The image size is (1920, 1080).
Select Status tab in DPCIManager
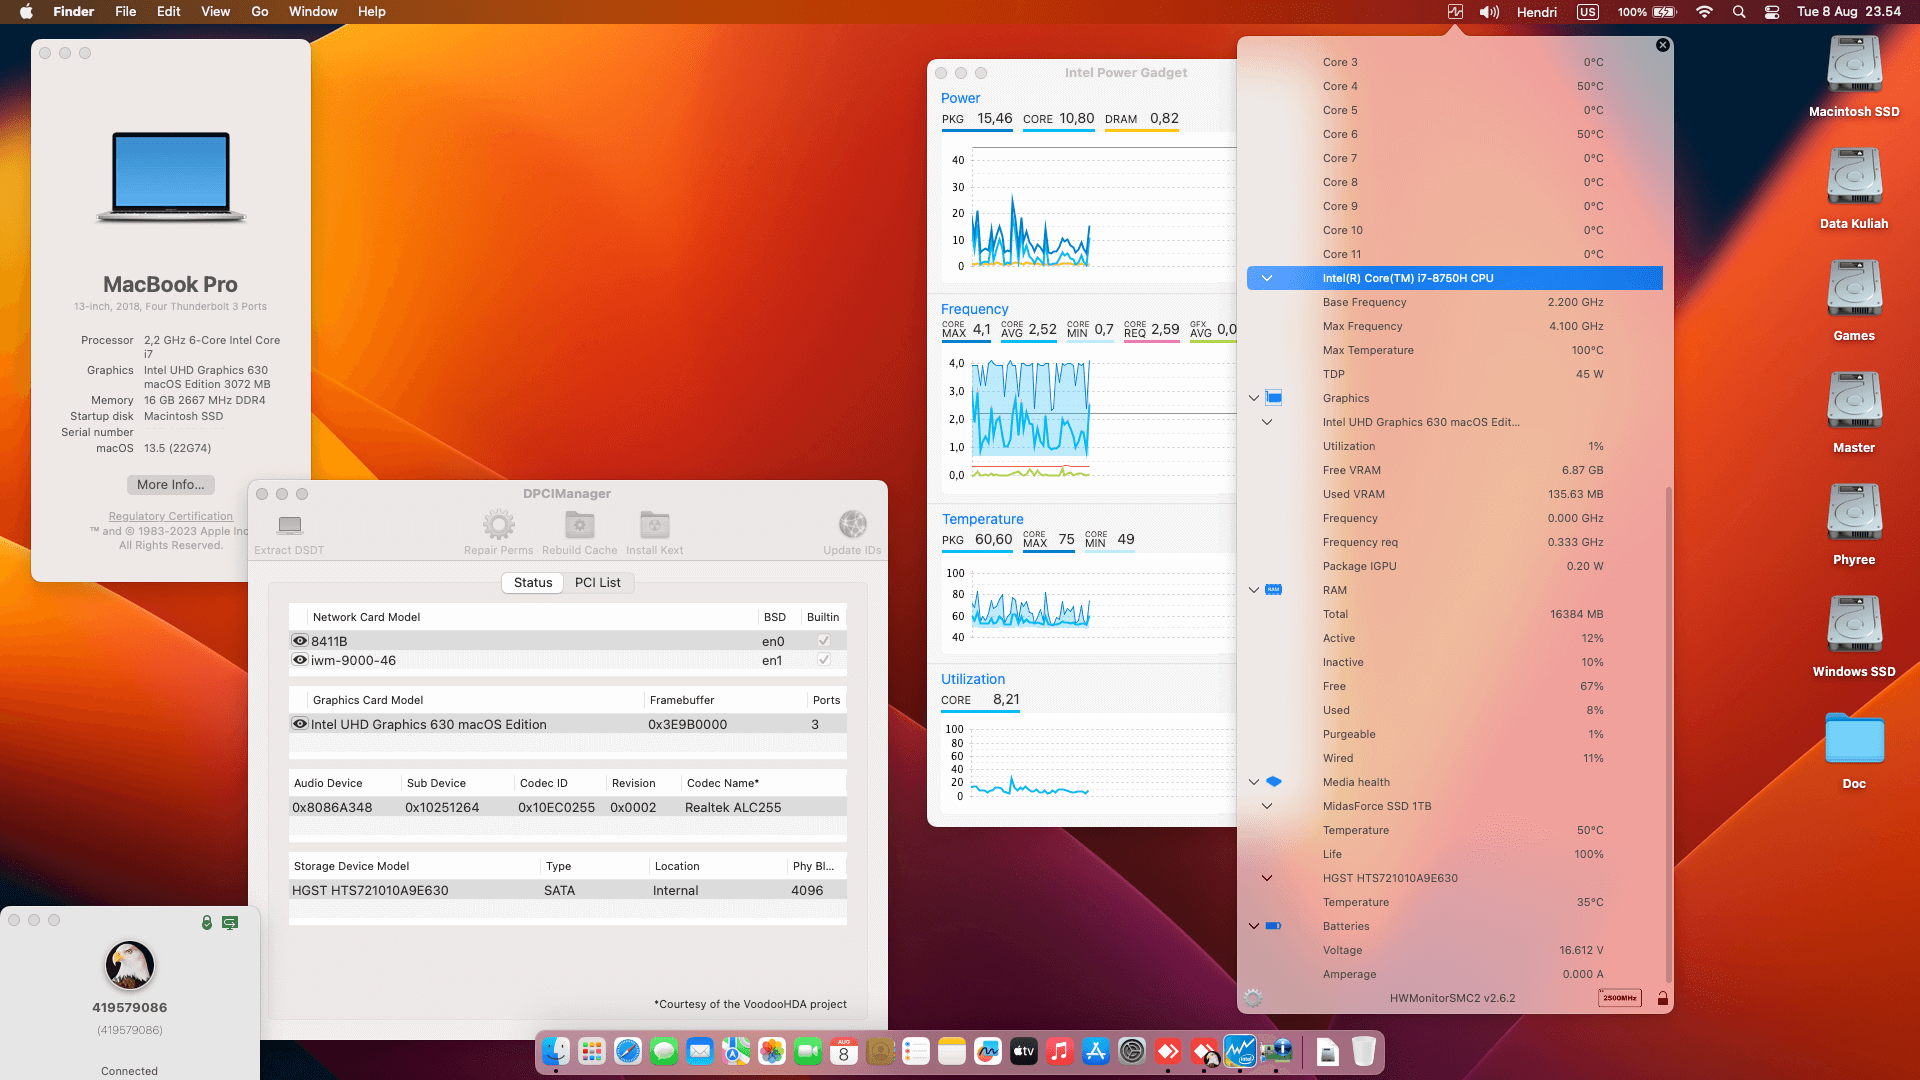click(533, 582)
